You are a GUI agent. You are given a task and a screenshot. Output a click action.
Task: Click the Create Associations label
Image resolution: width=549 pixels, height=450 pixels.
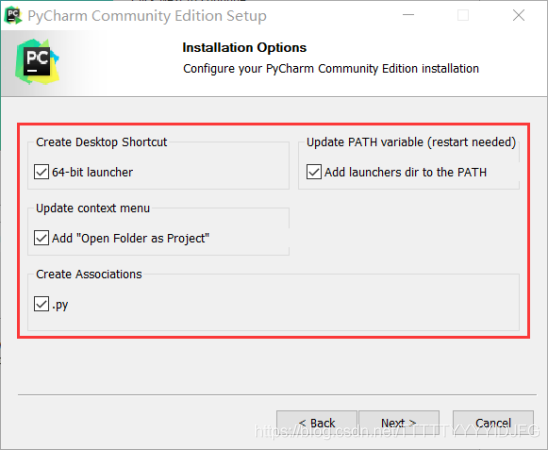click(89, 274)
